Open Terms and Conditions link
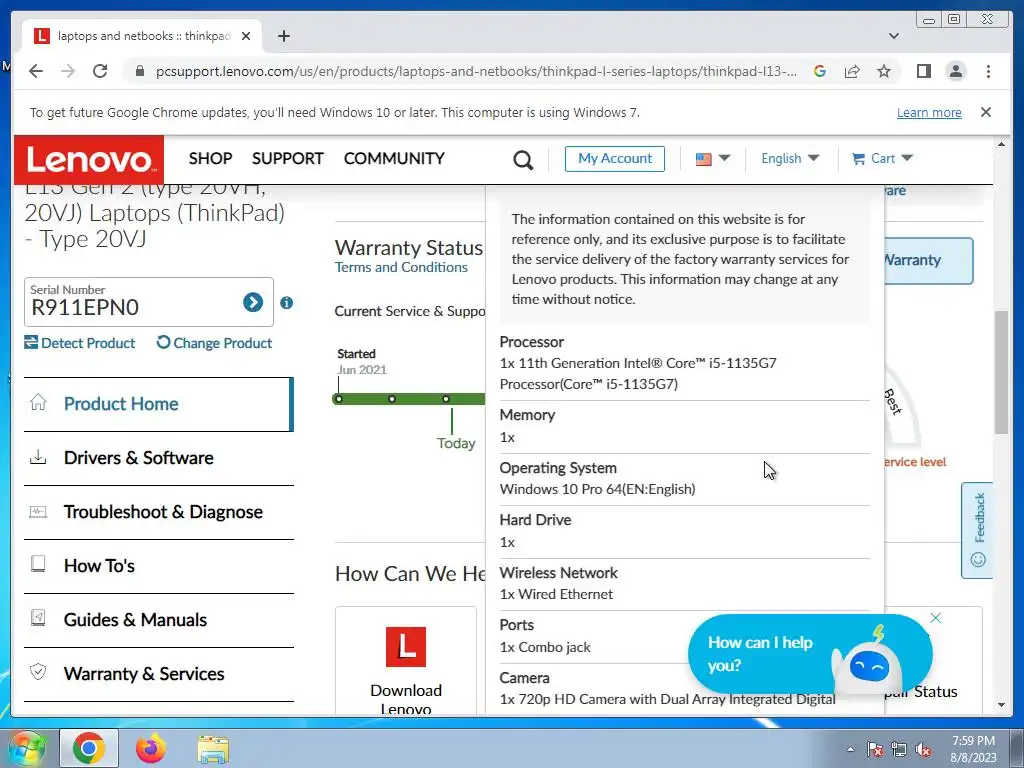 (x=401, y=267)
